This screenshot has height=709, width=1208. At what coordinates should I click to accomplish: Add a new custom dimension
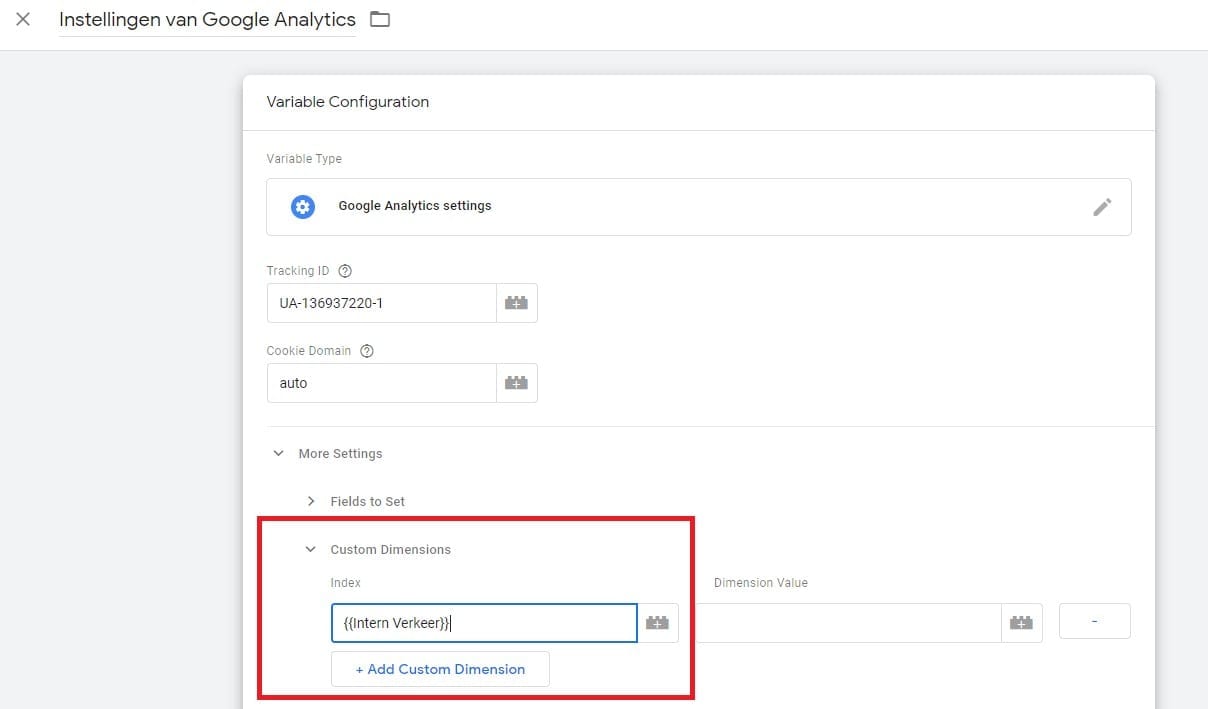click(440, 669)
